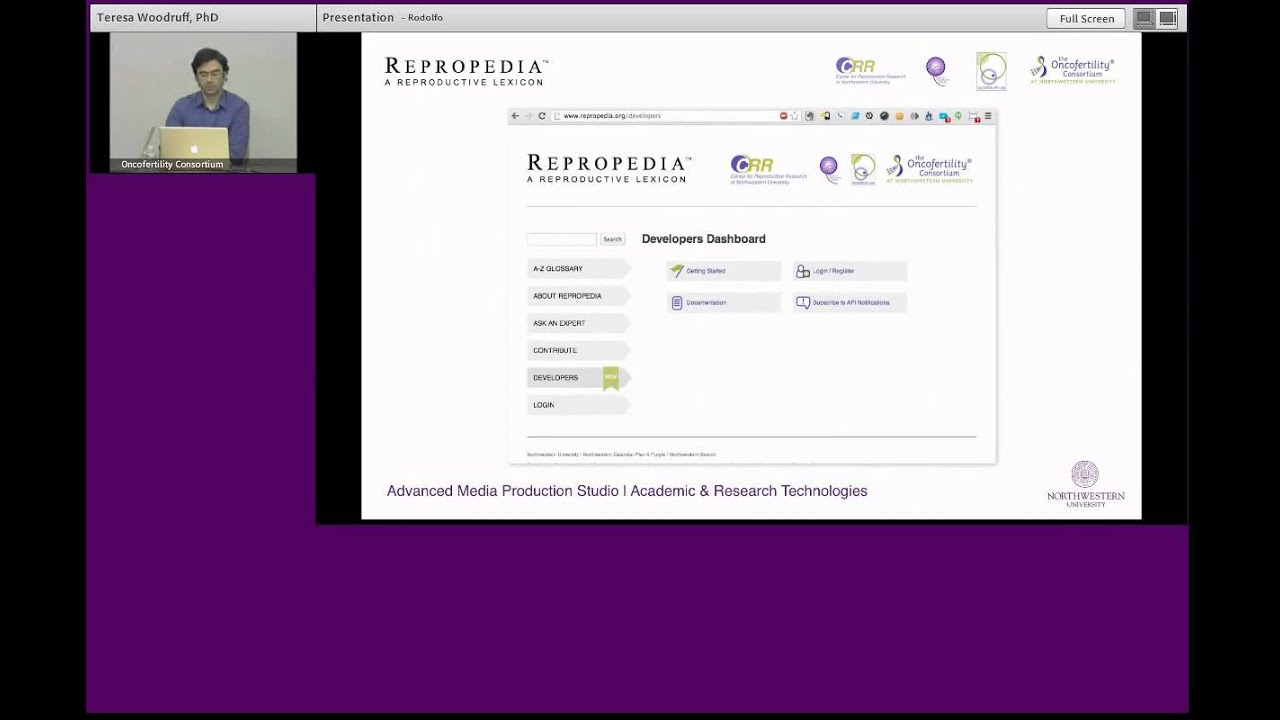Viewport: 1280px width, 720px height.
Task: Click the Presentation panel title
Action: 358,17
